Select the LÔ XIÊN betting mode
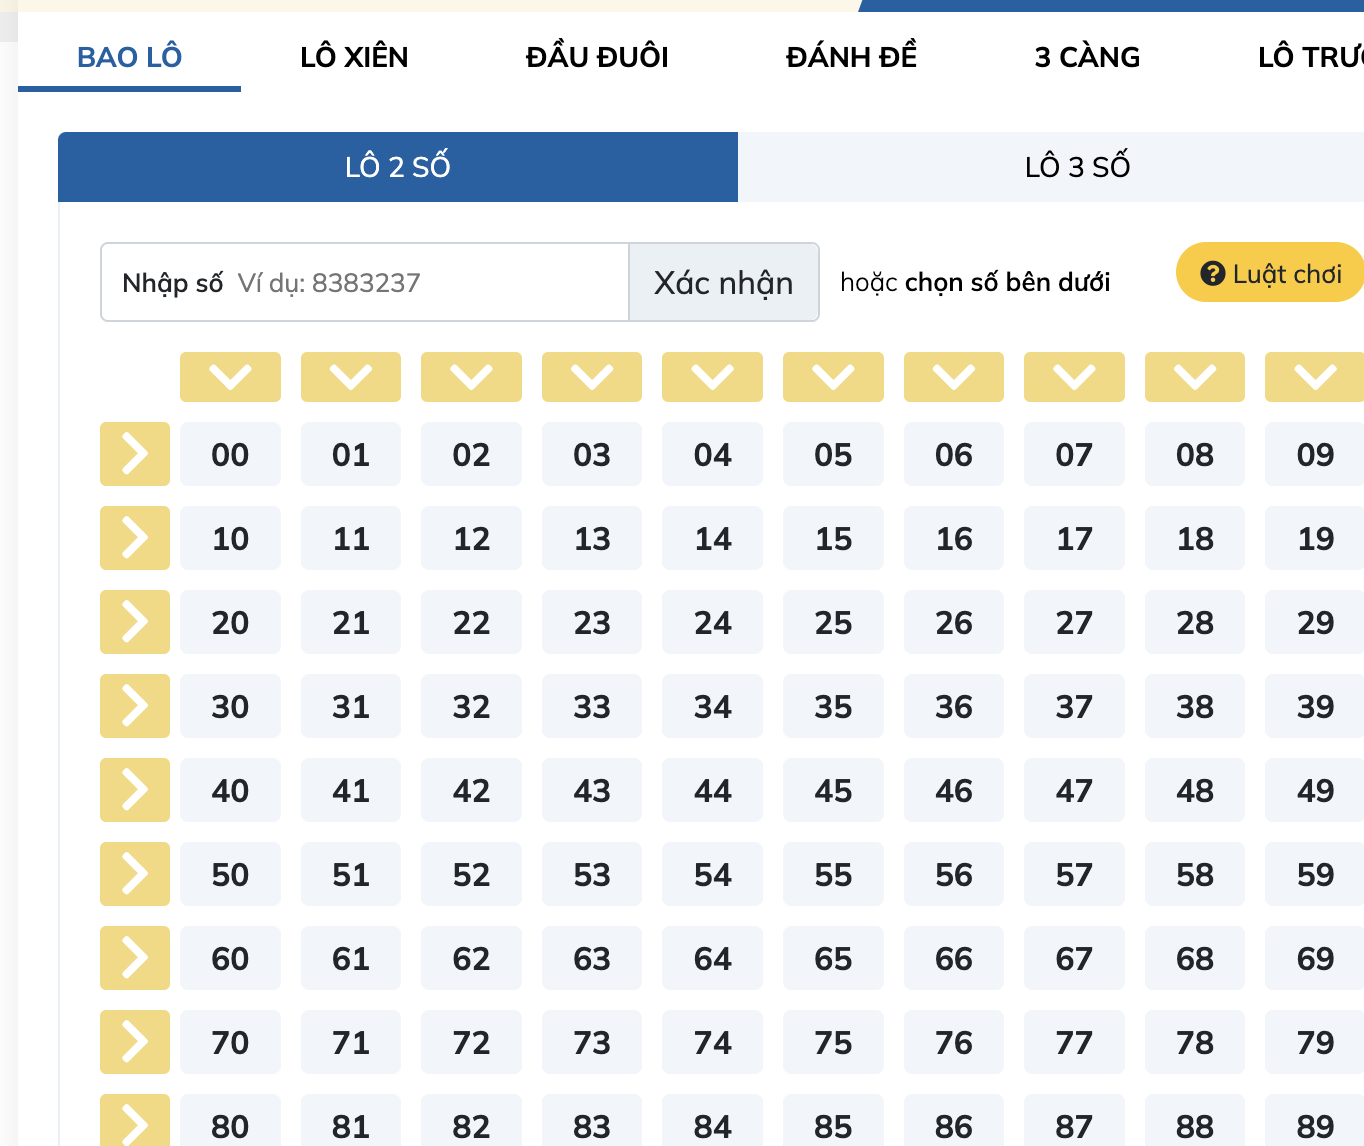The image size is (1364, 1146). [354, 57]
